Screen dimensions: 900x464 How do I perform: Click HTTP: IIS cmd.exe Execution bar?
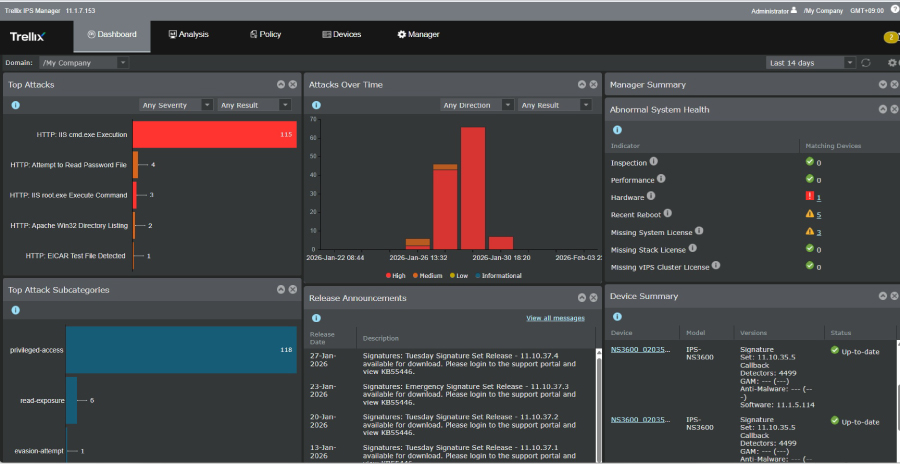pyautogui.click(x=215, y=134)
